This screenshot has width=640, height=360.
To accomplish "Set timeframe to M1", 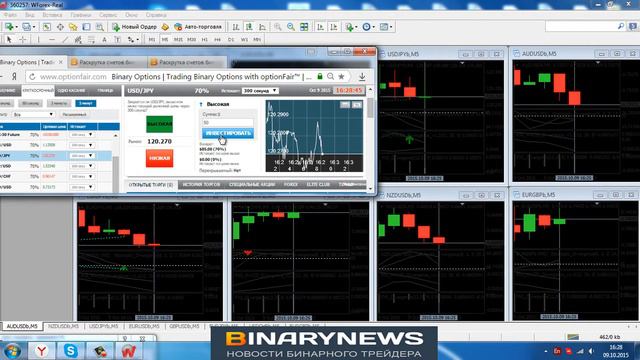I will click(x=152, y=40).
